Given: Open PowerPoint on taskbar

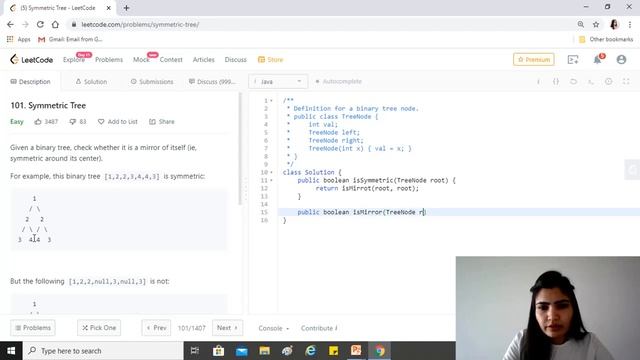Looking at the screenshot, I should [x=356, y=351].
